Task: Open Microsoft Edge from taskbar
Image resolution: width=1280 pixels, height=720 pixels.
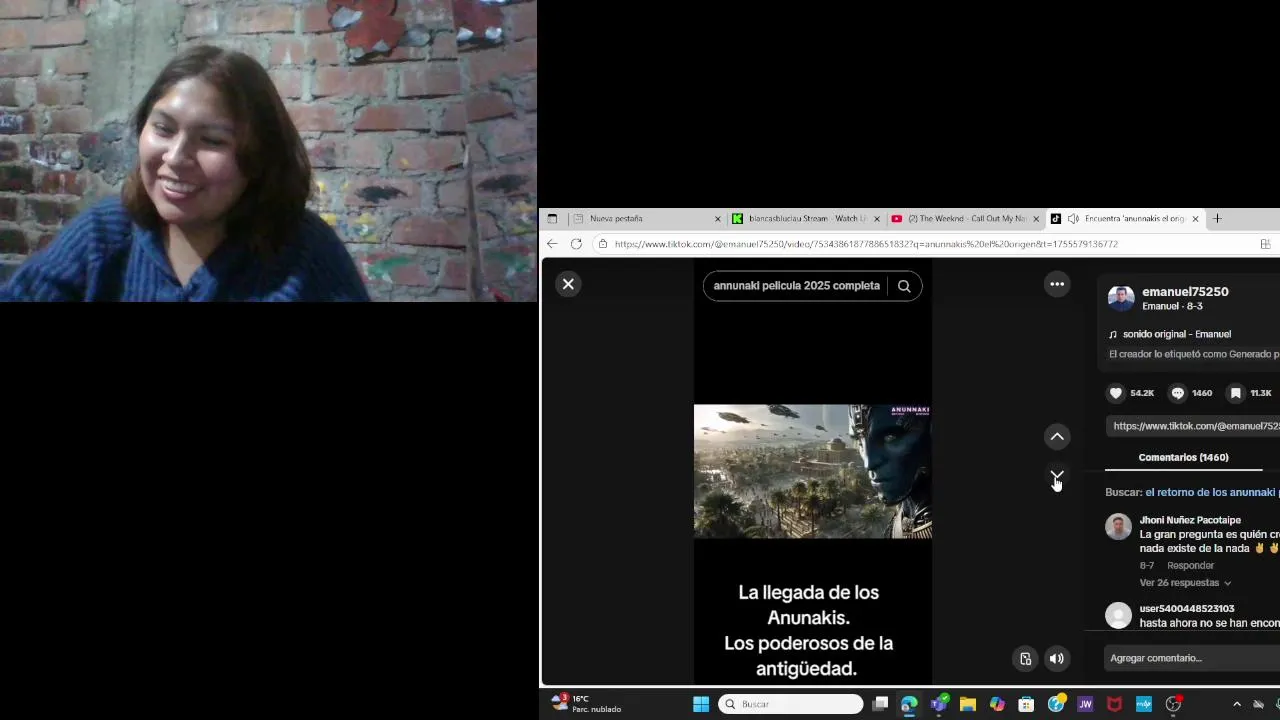Action: point(909,704)
